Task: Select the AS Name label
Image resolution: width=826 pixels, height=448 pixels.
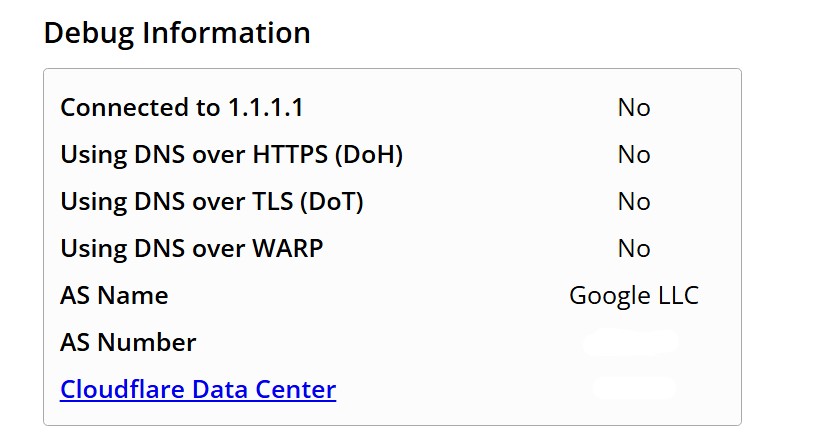Action: pyautogui.click(x=114, y=295)
